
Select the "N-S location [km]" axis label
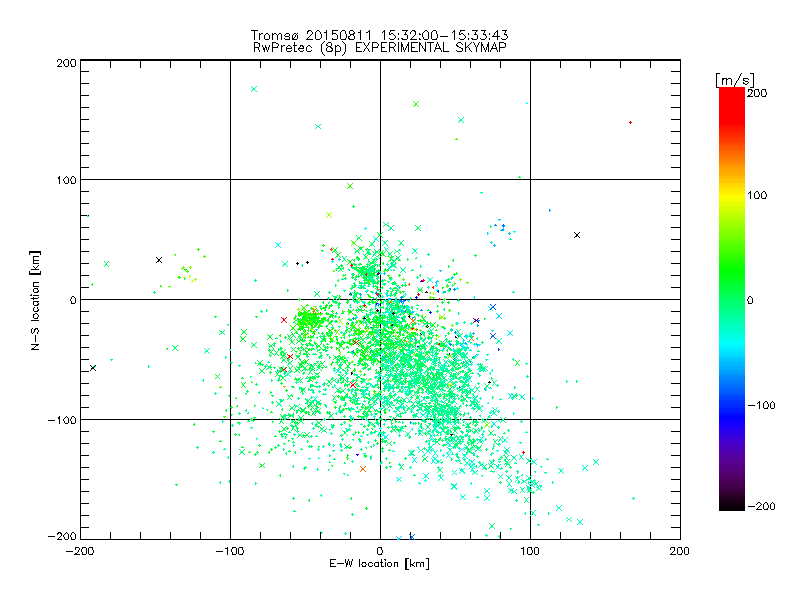pos(35,300)
